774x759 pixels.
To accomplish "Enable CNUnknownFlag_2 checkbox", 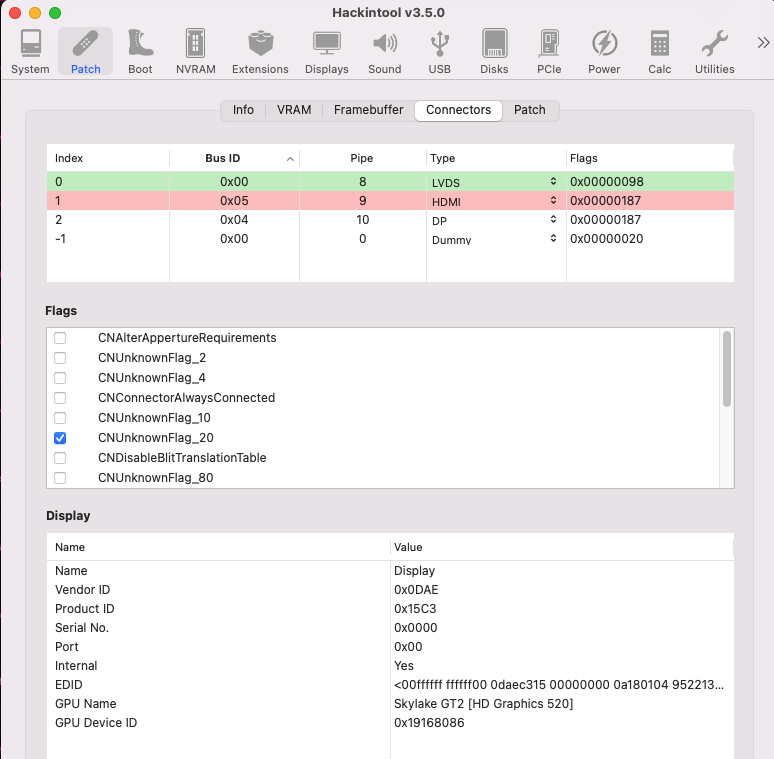I will (60, 358).
